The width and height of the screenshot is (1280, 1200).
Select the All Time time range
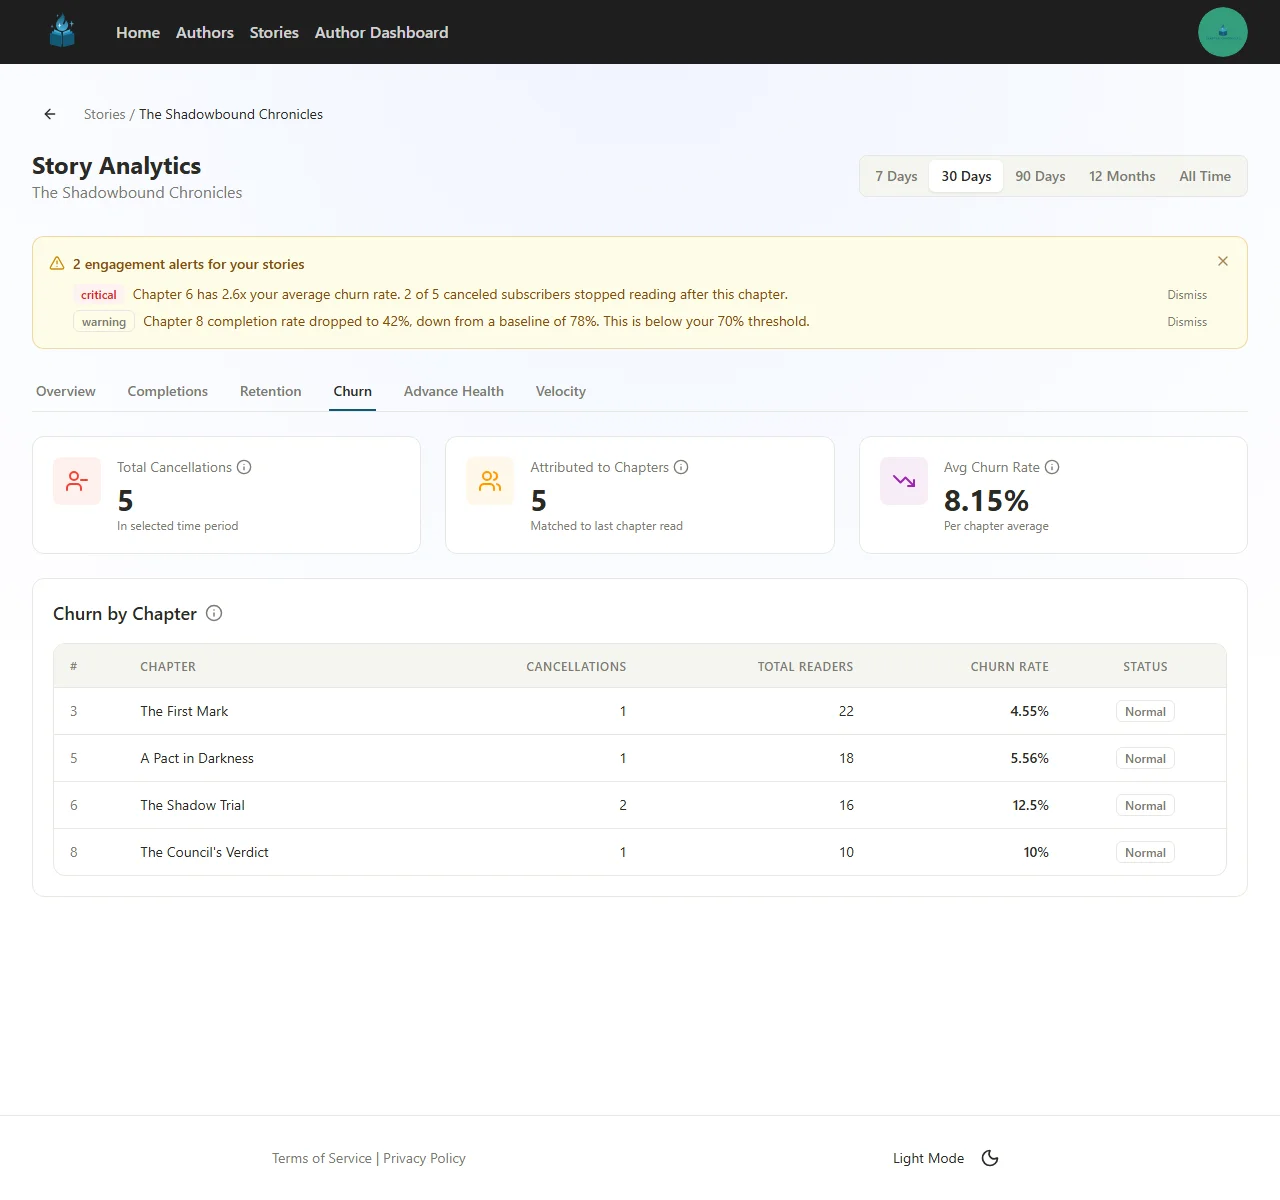[x=1204, y=175]
